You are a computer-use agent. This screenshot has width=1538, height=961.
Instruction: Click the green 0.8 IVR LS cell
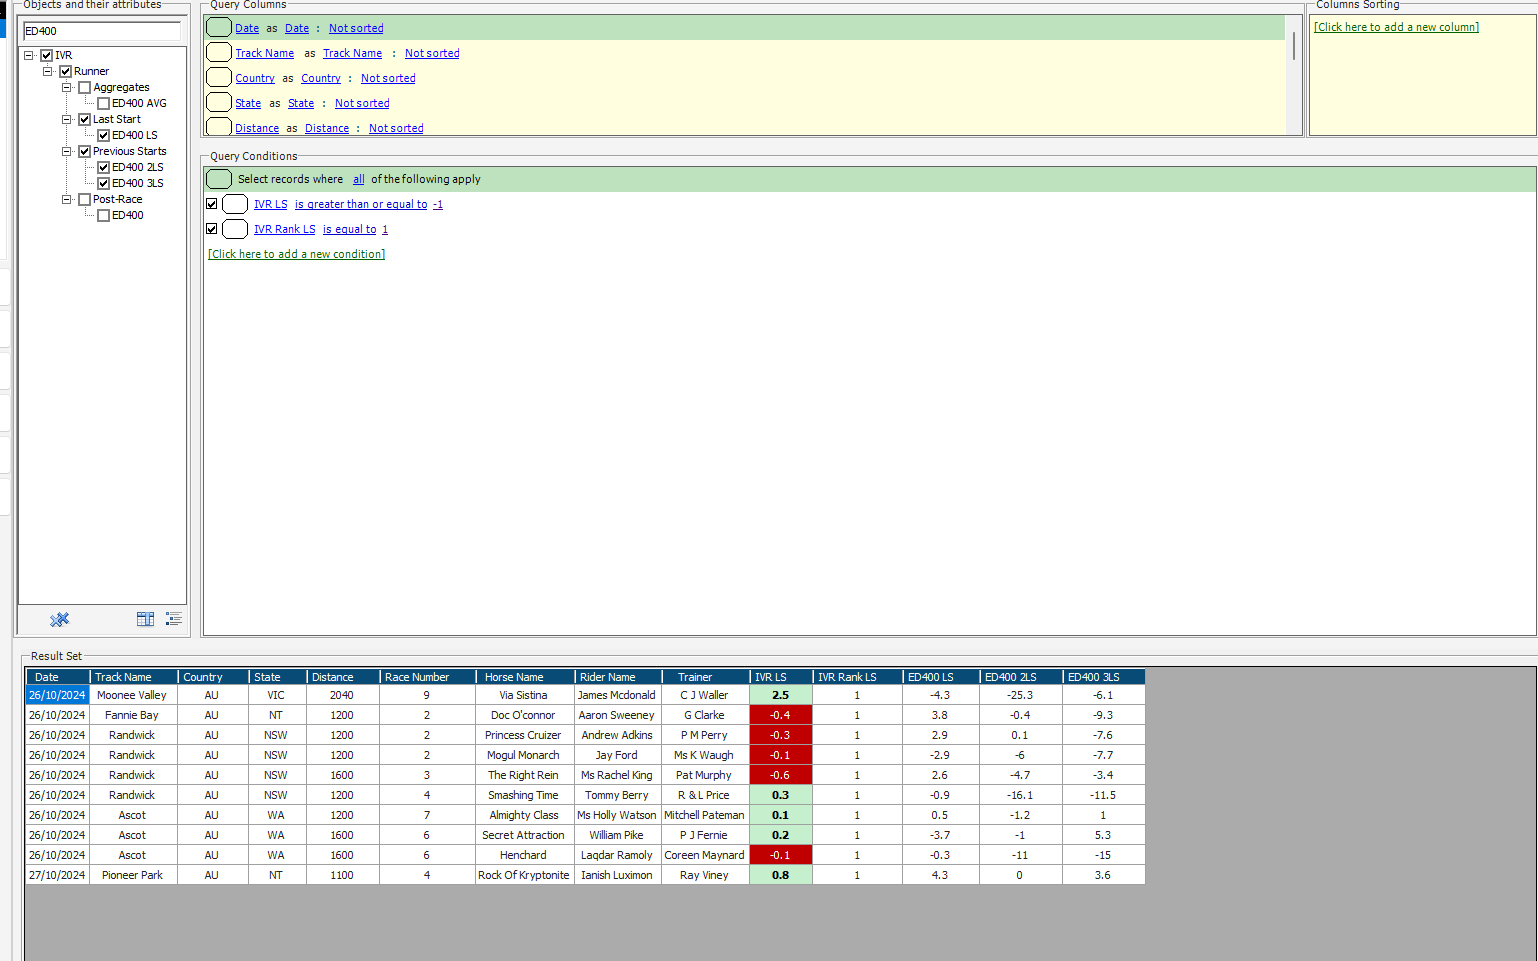tap(781, 875)
